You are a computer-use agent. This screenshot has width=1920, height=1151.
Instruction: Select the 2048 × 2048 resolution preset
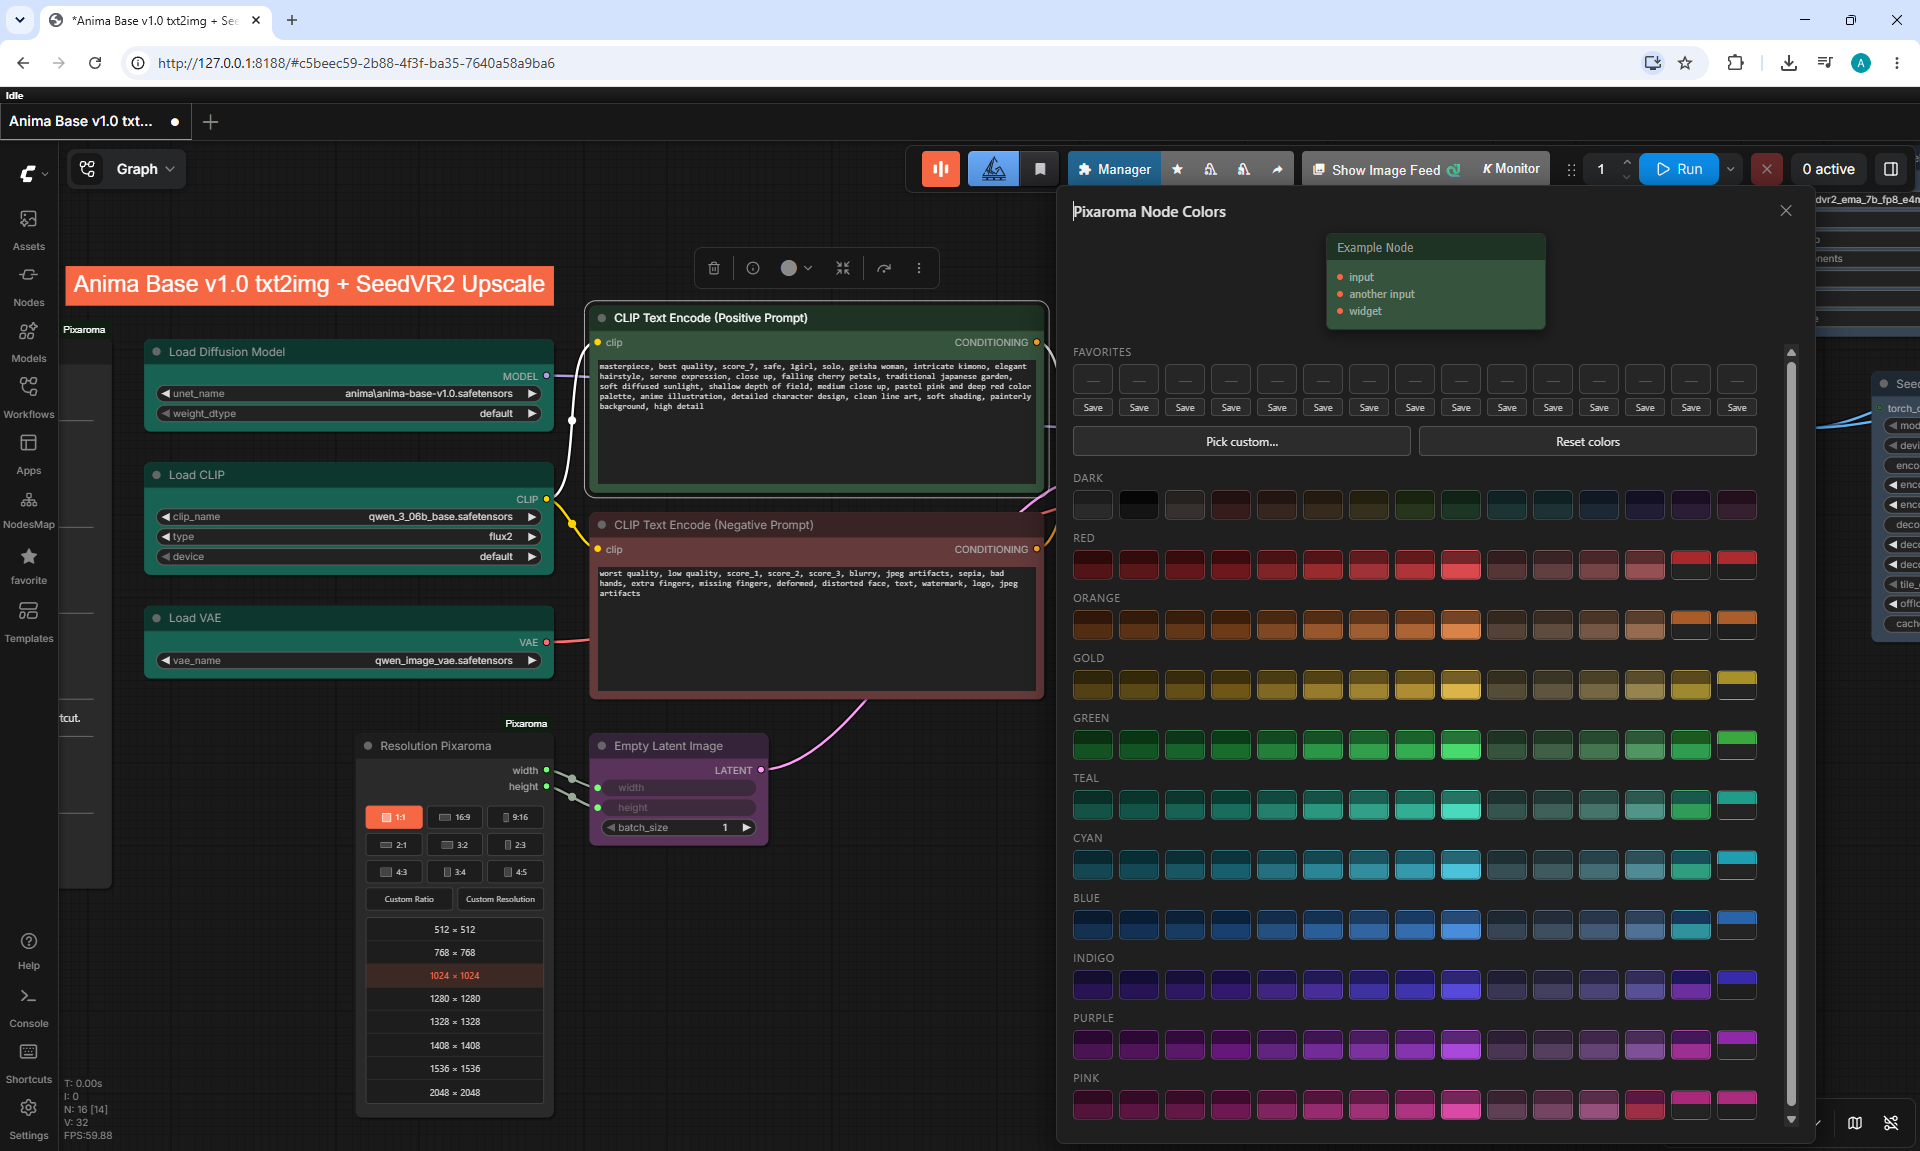click(455, 1092)
